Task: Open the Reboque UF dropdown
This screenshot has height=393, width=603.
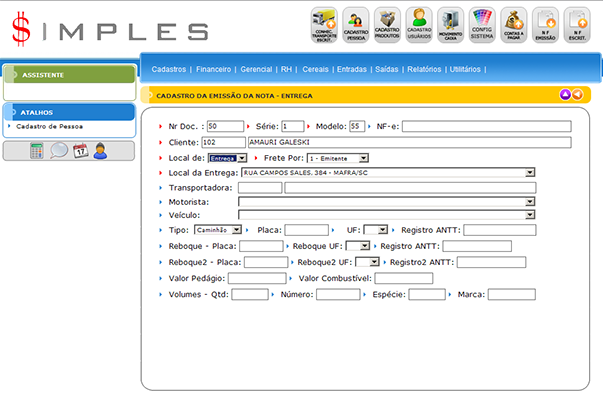Action: point(358,246)
